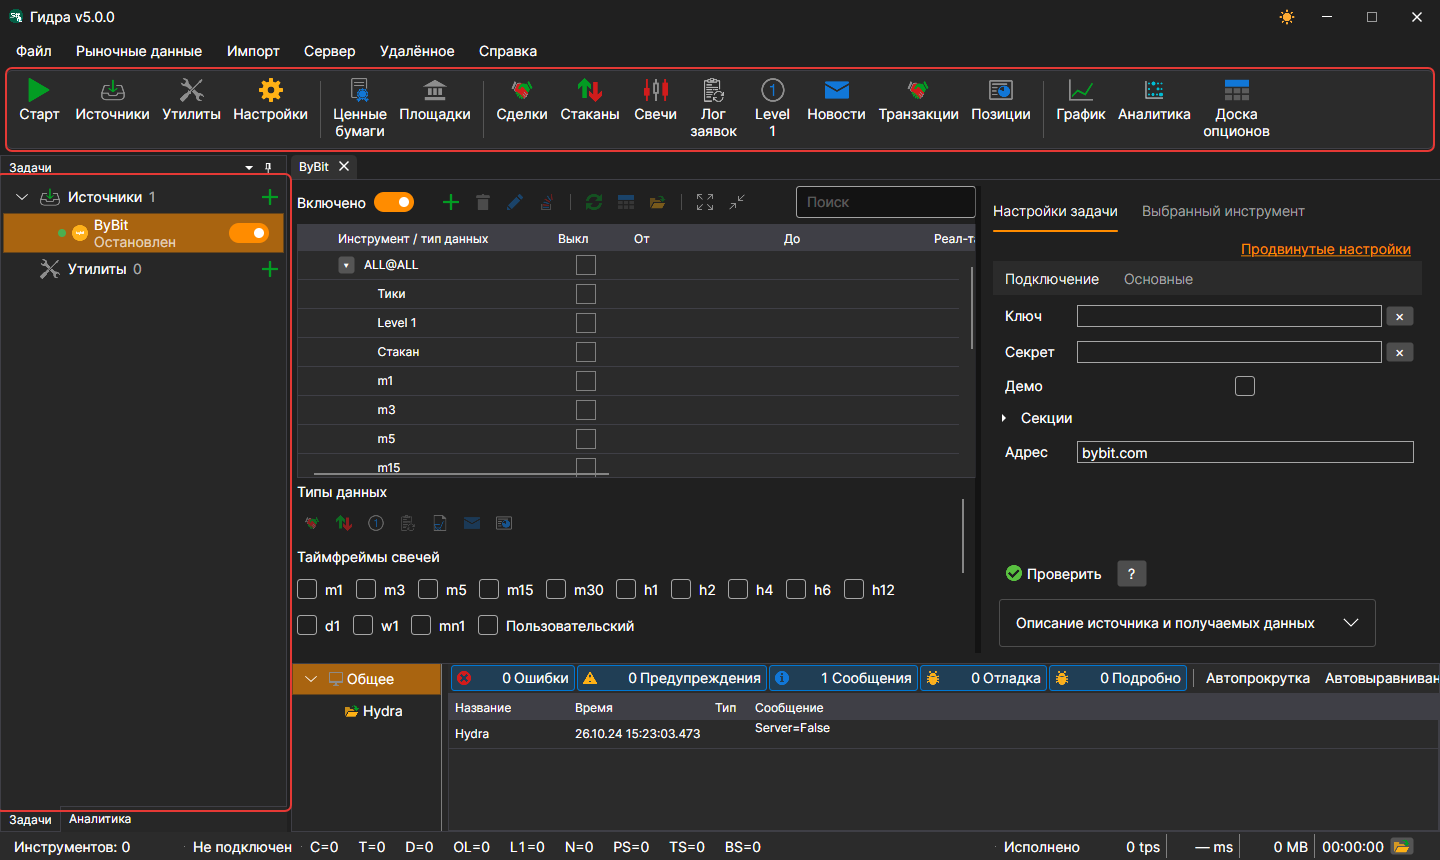
Task: Collapse the Источники tree node
Action: (x=22, y=197)
